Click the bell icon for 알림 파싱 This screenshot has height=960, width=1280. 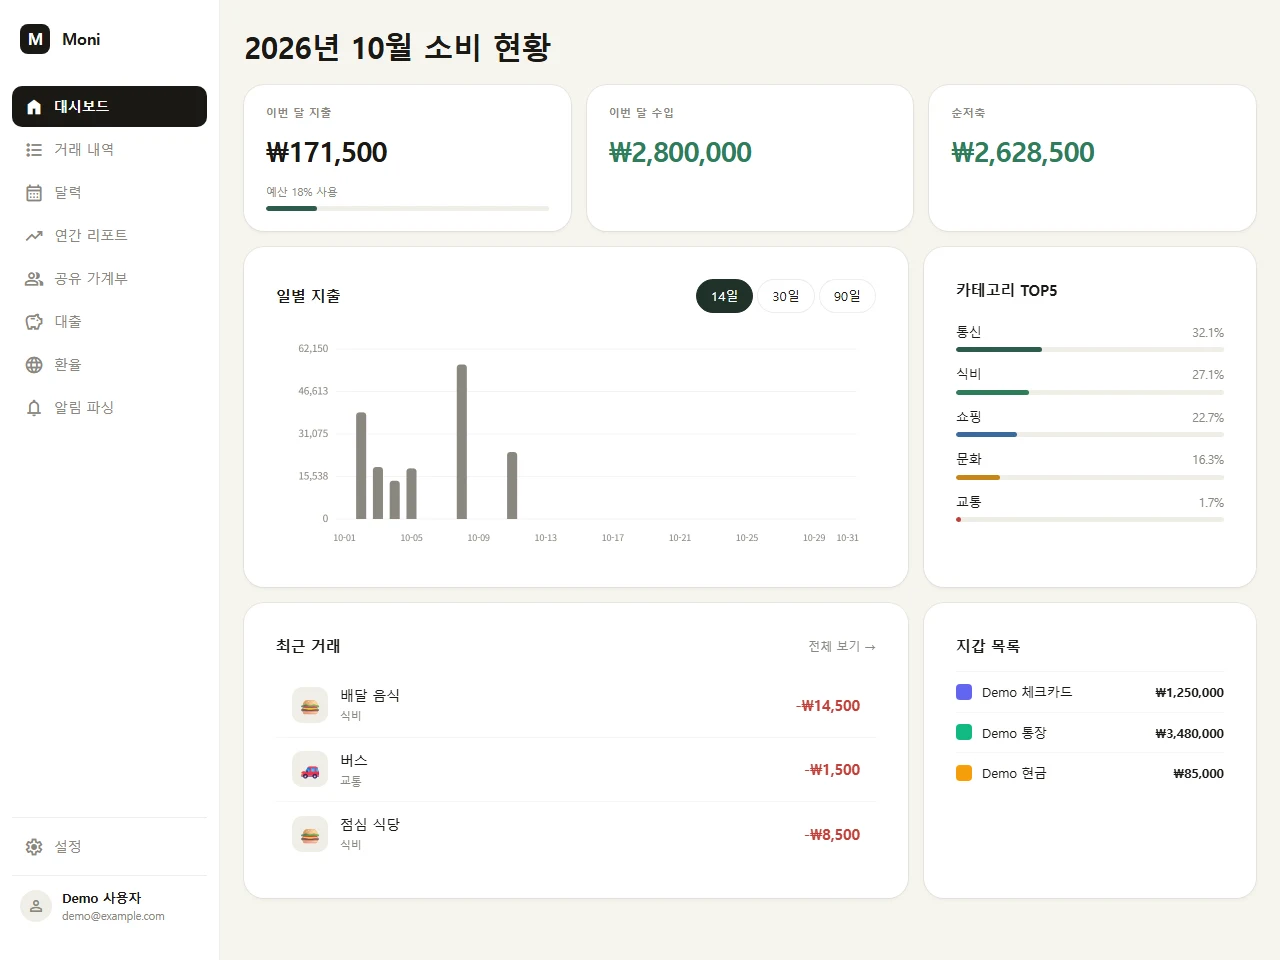coord(34,408)
